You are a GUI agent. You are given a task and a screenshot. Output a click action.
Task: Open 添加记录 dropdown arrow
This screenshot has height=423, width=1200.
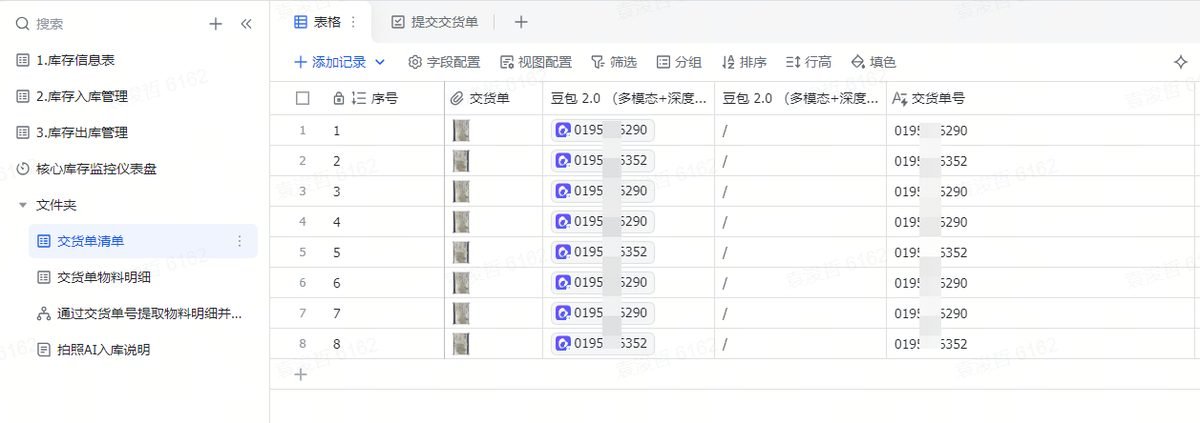click(x=380, y=62)
